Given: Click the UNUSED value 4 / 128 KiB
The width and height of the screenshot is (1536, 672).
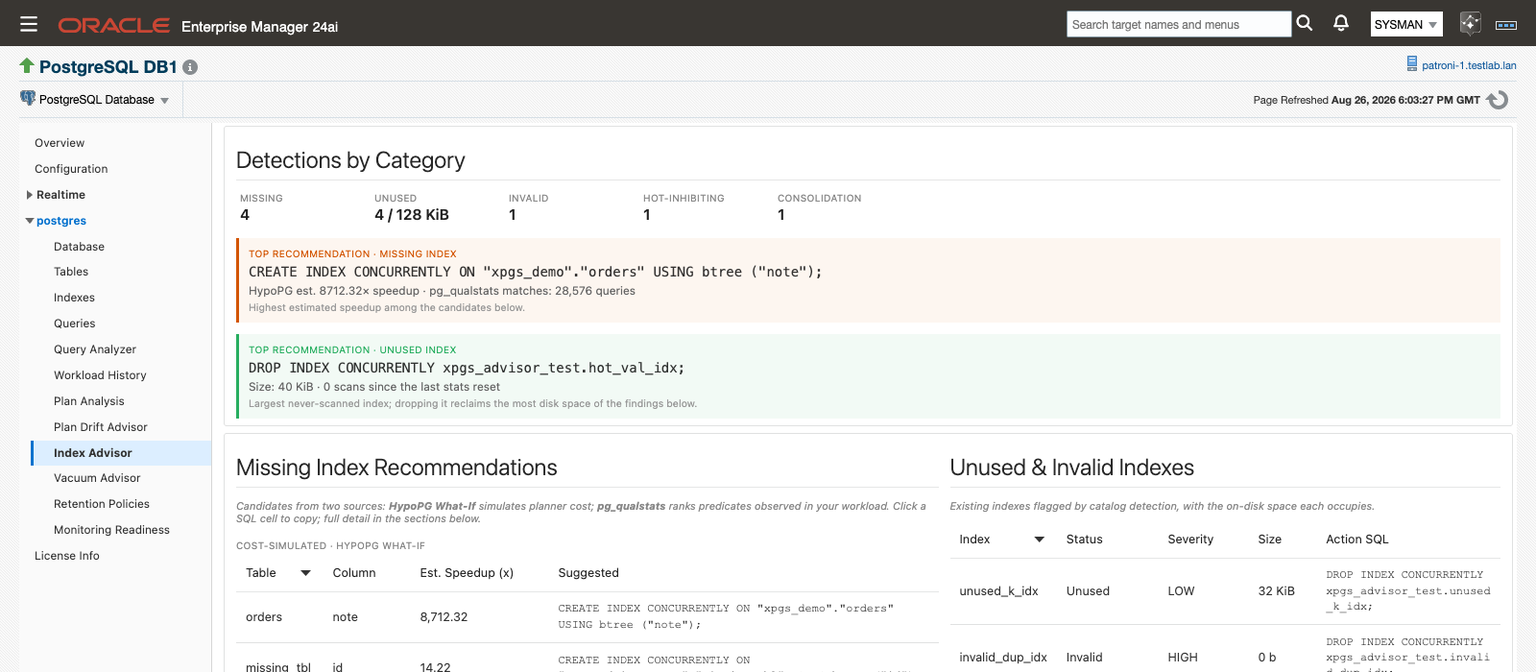Looking at the screenshot, I should 412,215.
